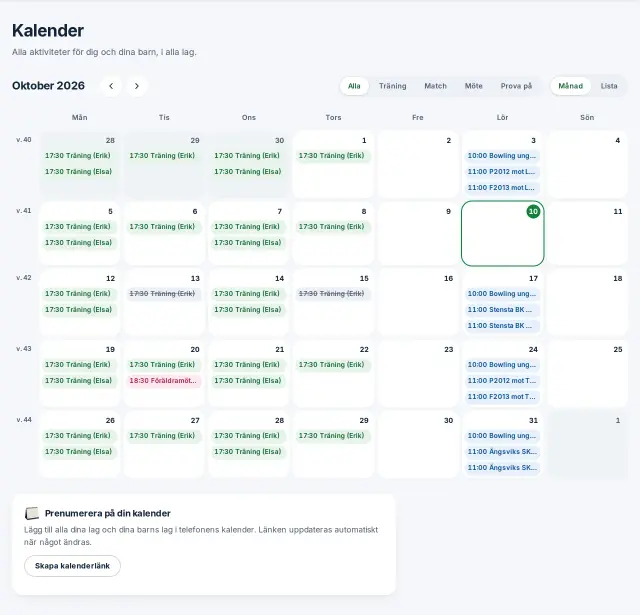The width and height of the screenshot is (640, 615).
Task: Select the Sunday 25 day cell
Action: click(x=587, y=373)
